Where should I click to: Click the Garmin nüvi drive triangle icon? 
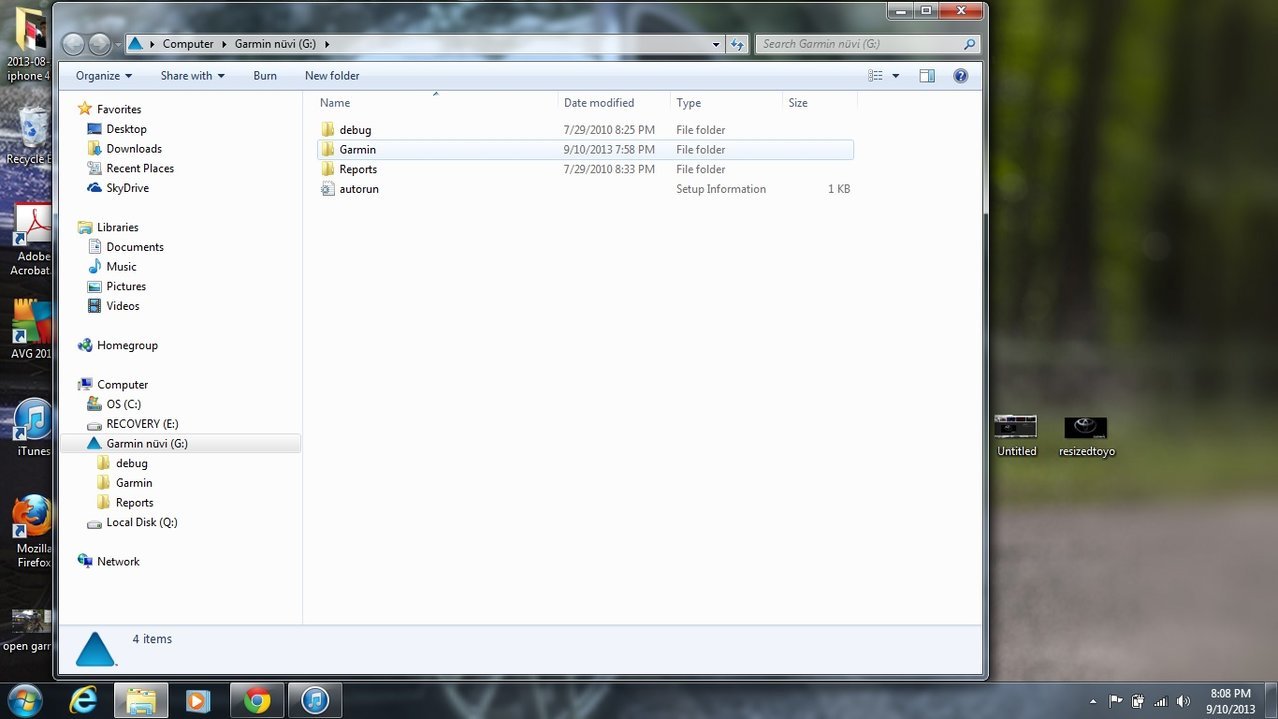pos(94,444)
